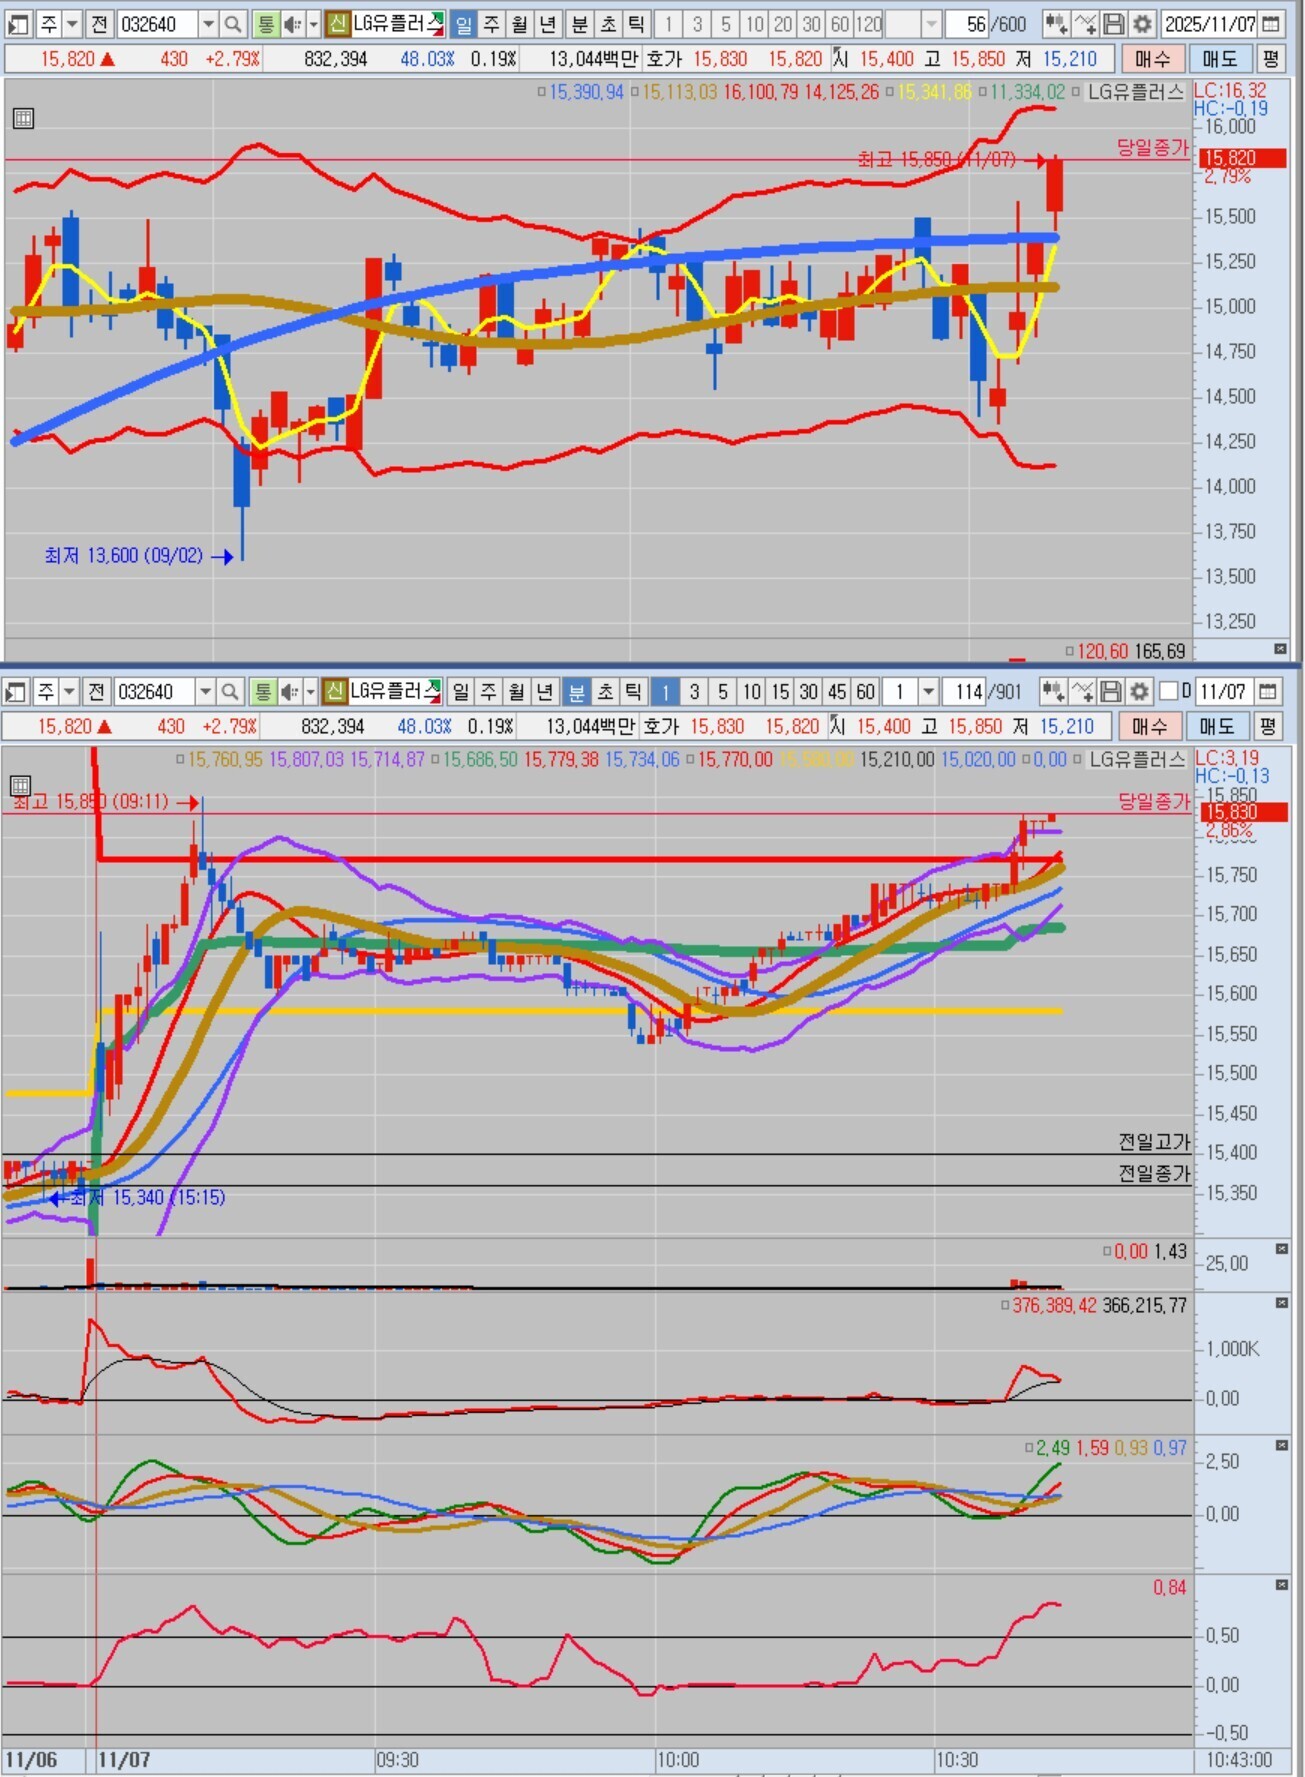This screenshot has height=1777, width=1305.
Task: Choose the 3-minute interval button in the lower chart
Action: pos(694,691)
